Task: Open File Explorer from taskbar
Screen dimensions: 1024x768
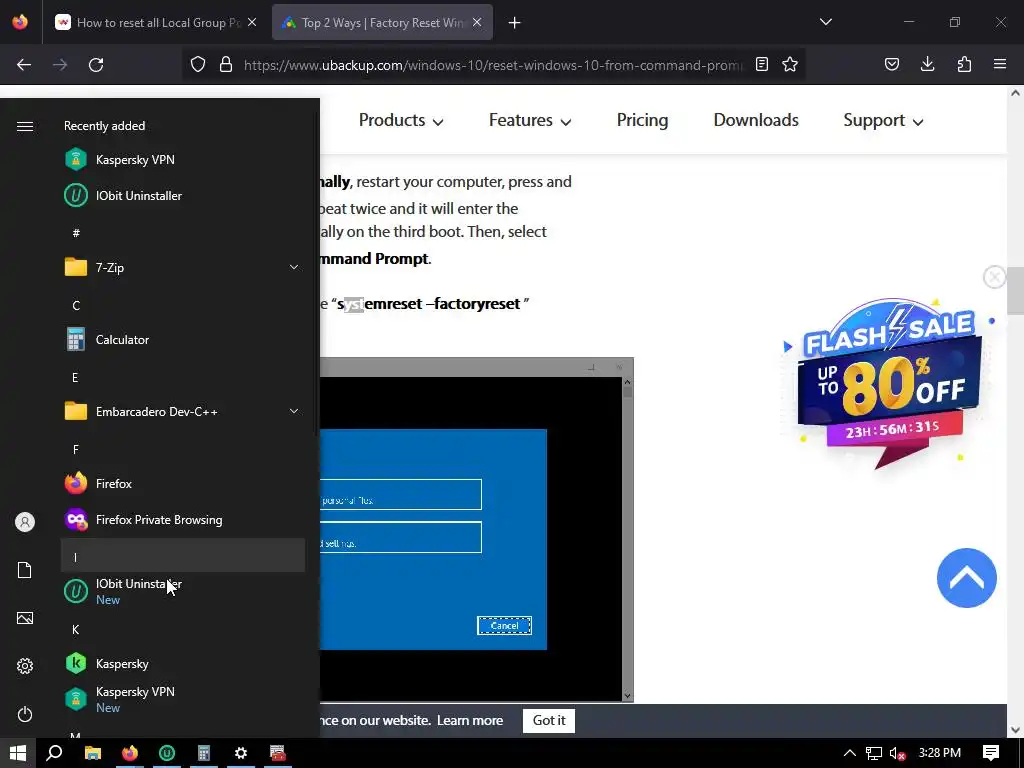Action: (x=93, y=753)
